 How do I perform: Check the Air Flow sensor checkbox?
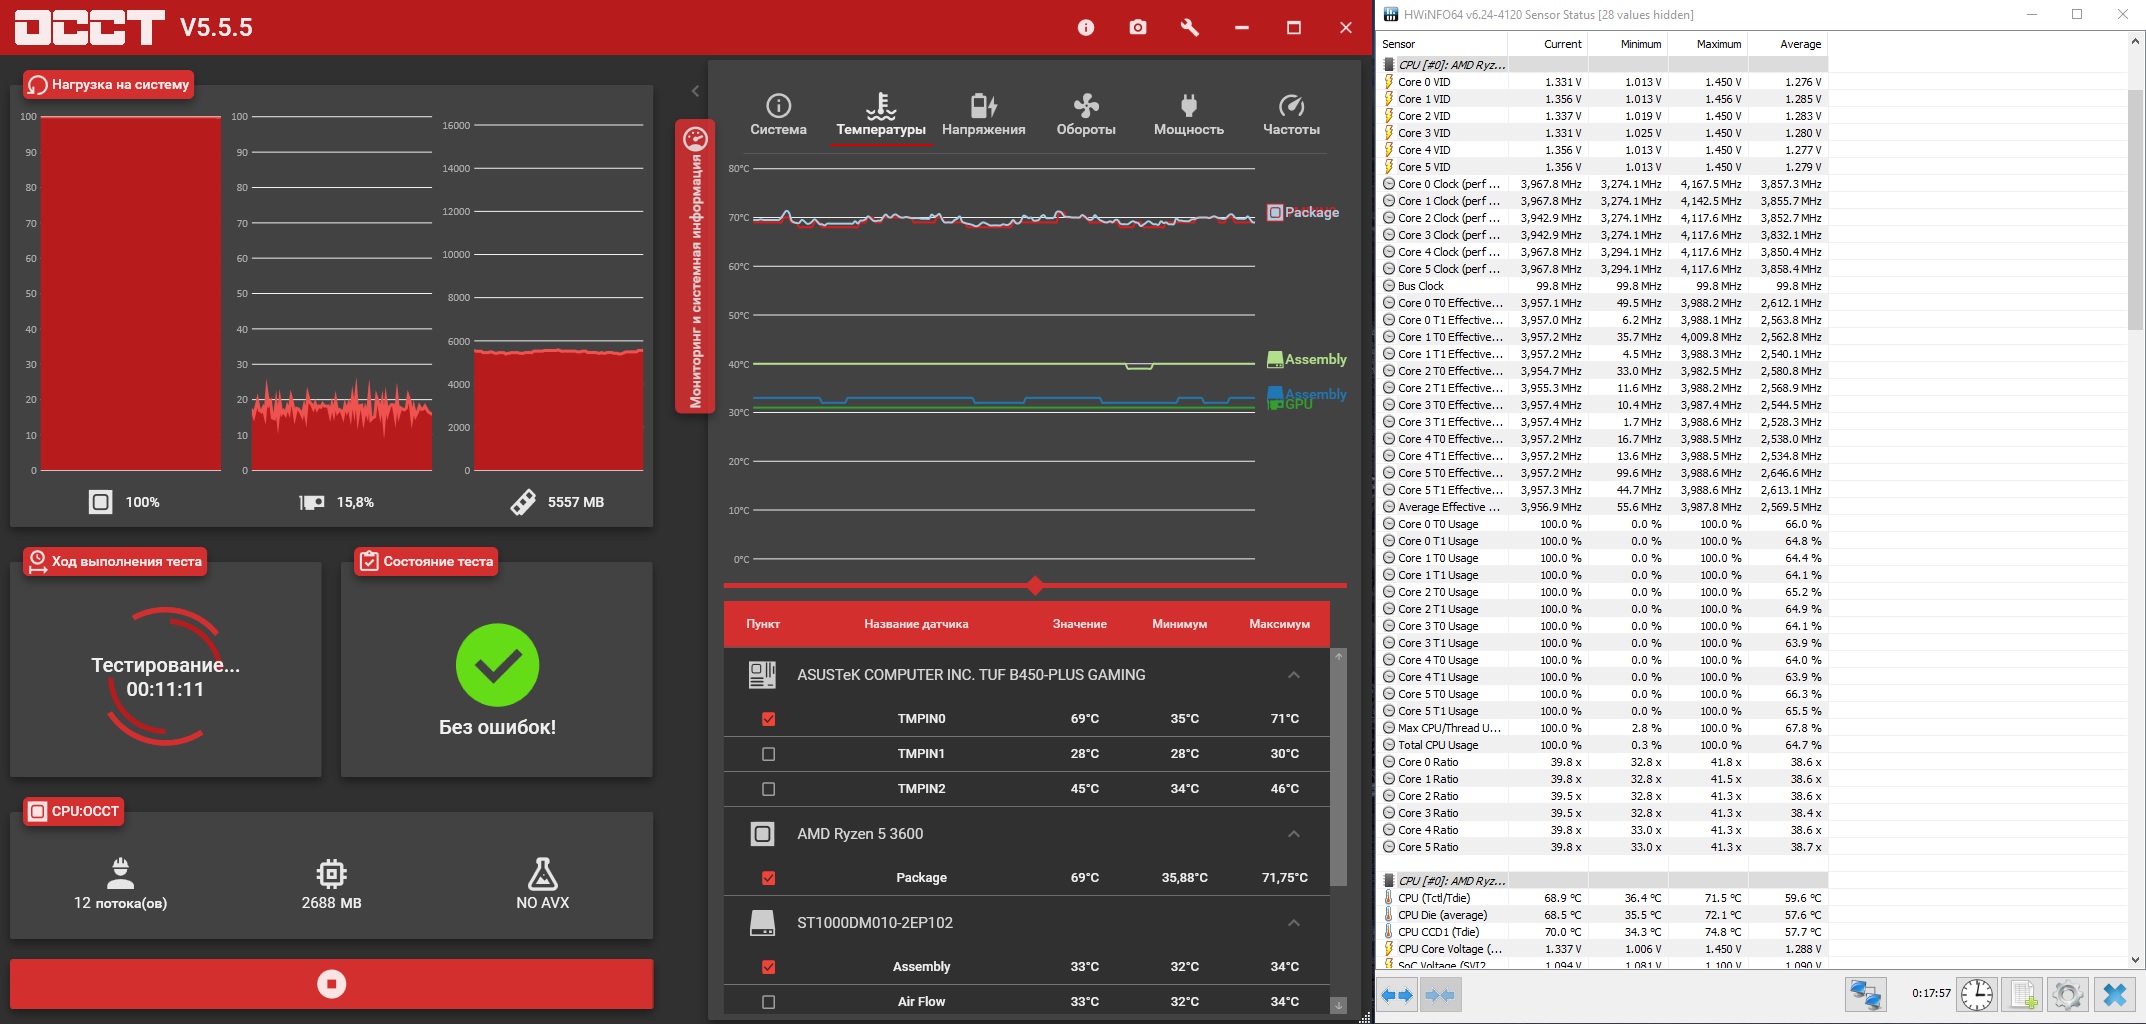pos(768,1002)
